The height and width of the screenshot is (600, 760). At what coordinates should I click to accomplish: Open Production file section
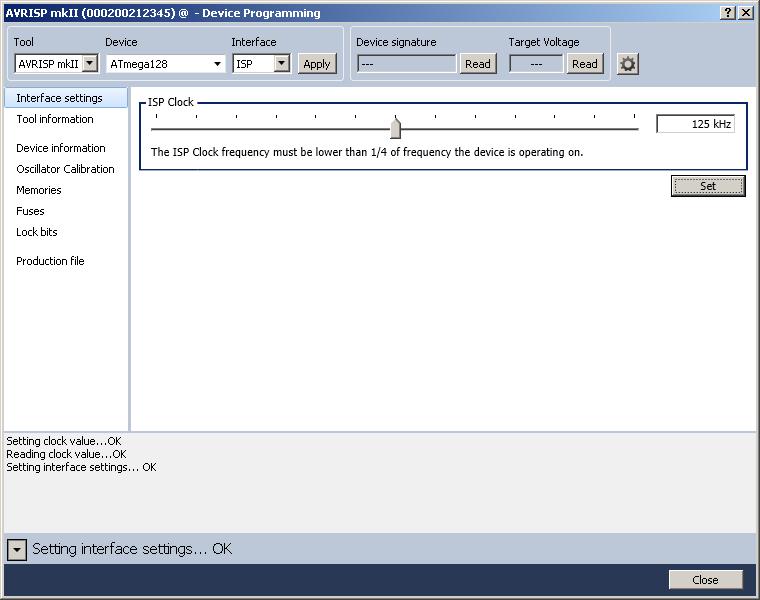point(50,261)
